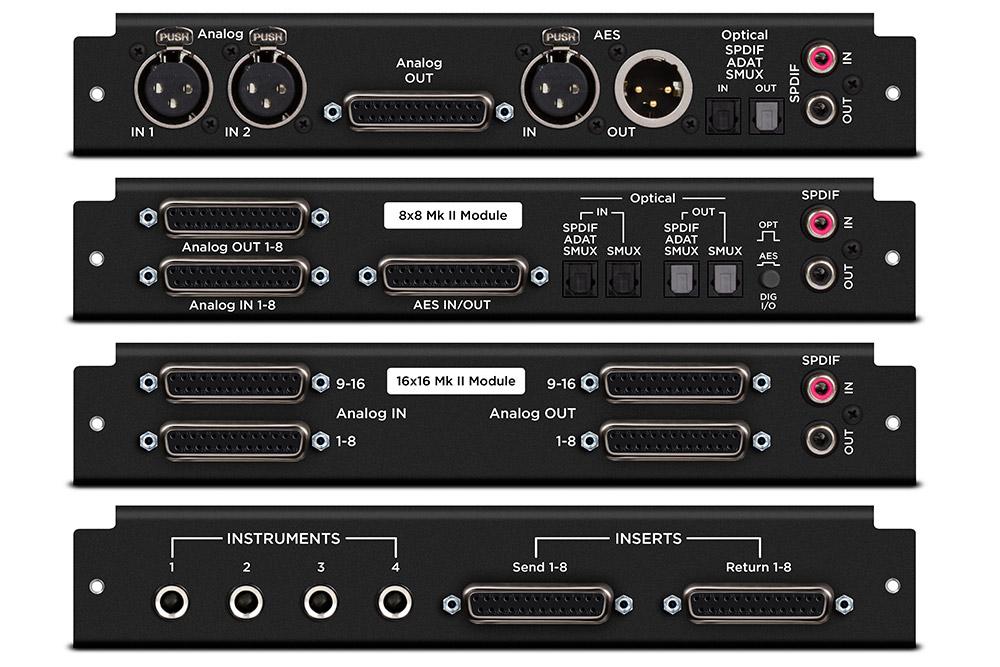Select the AES OUT male XLR connector
Screen dimensions: 1000x667
(x=649, y=91)
